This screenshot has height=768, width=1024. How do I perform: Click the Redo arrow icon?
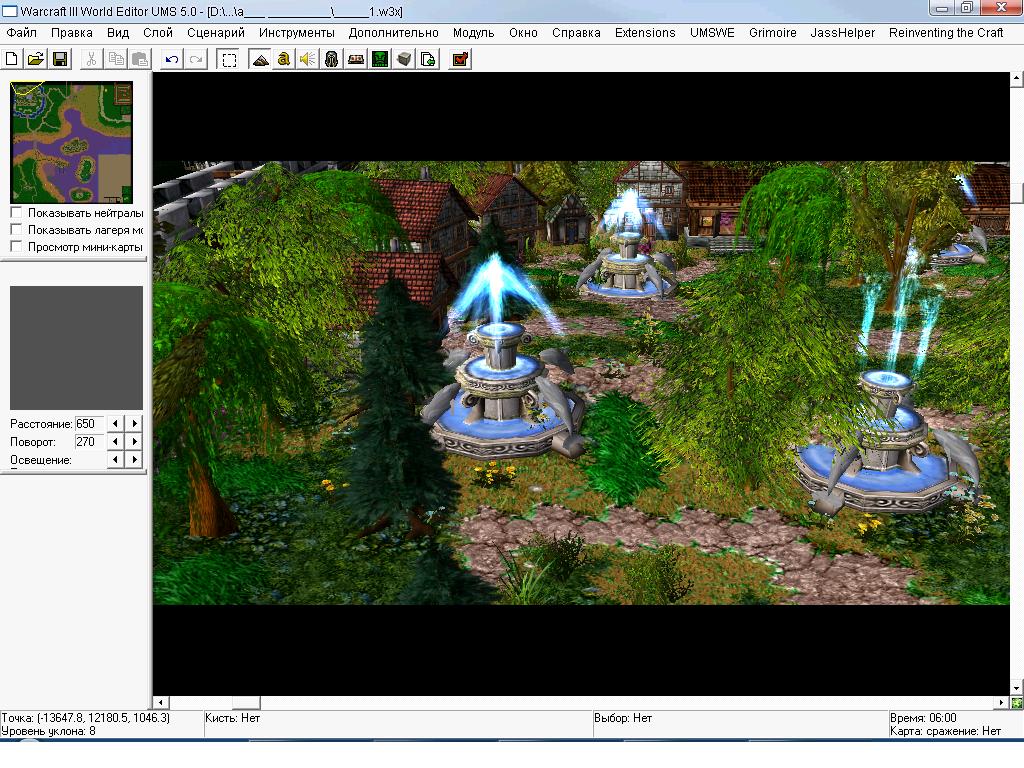(196, 59)
